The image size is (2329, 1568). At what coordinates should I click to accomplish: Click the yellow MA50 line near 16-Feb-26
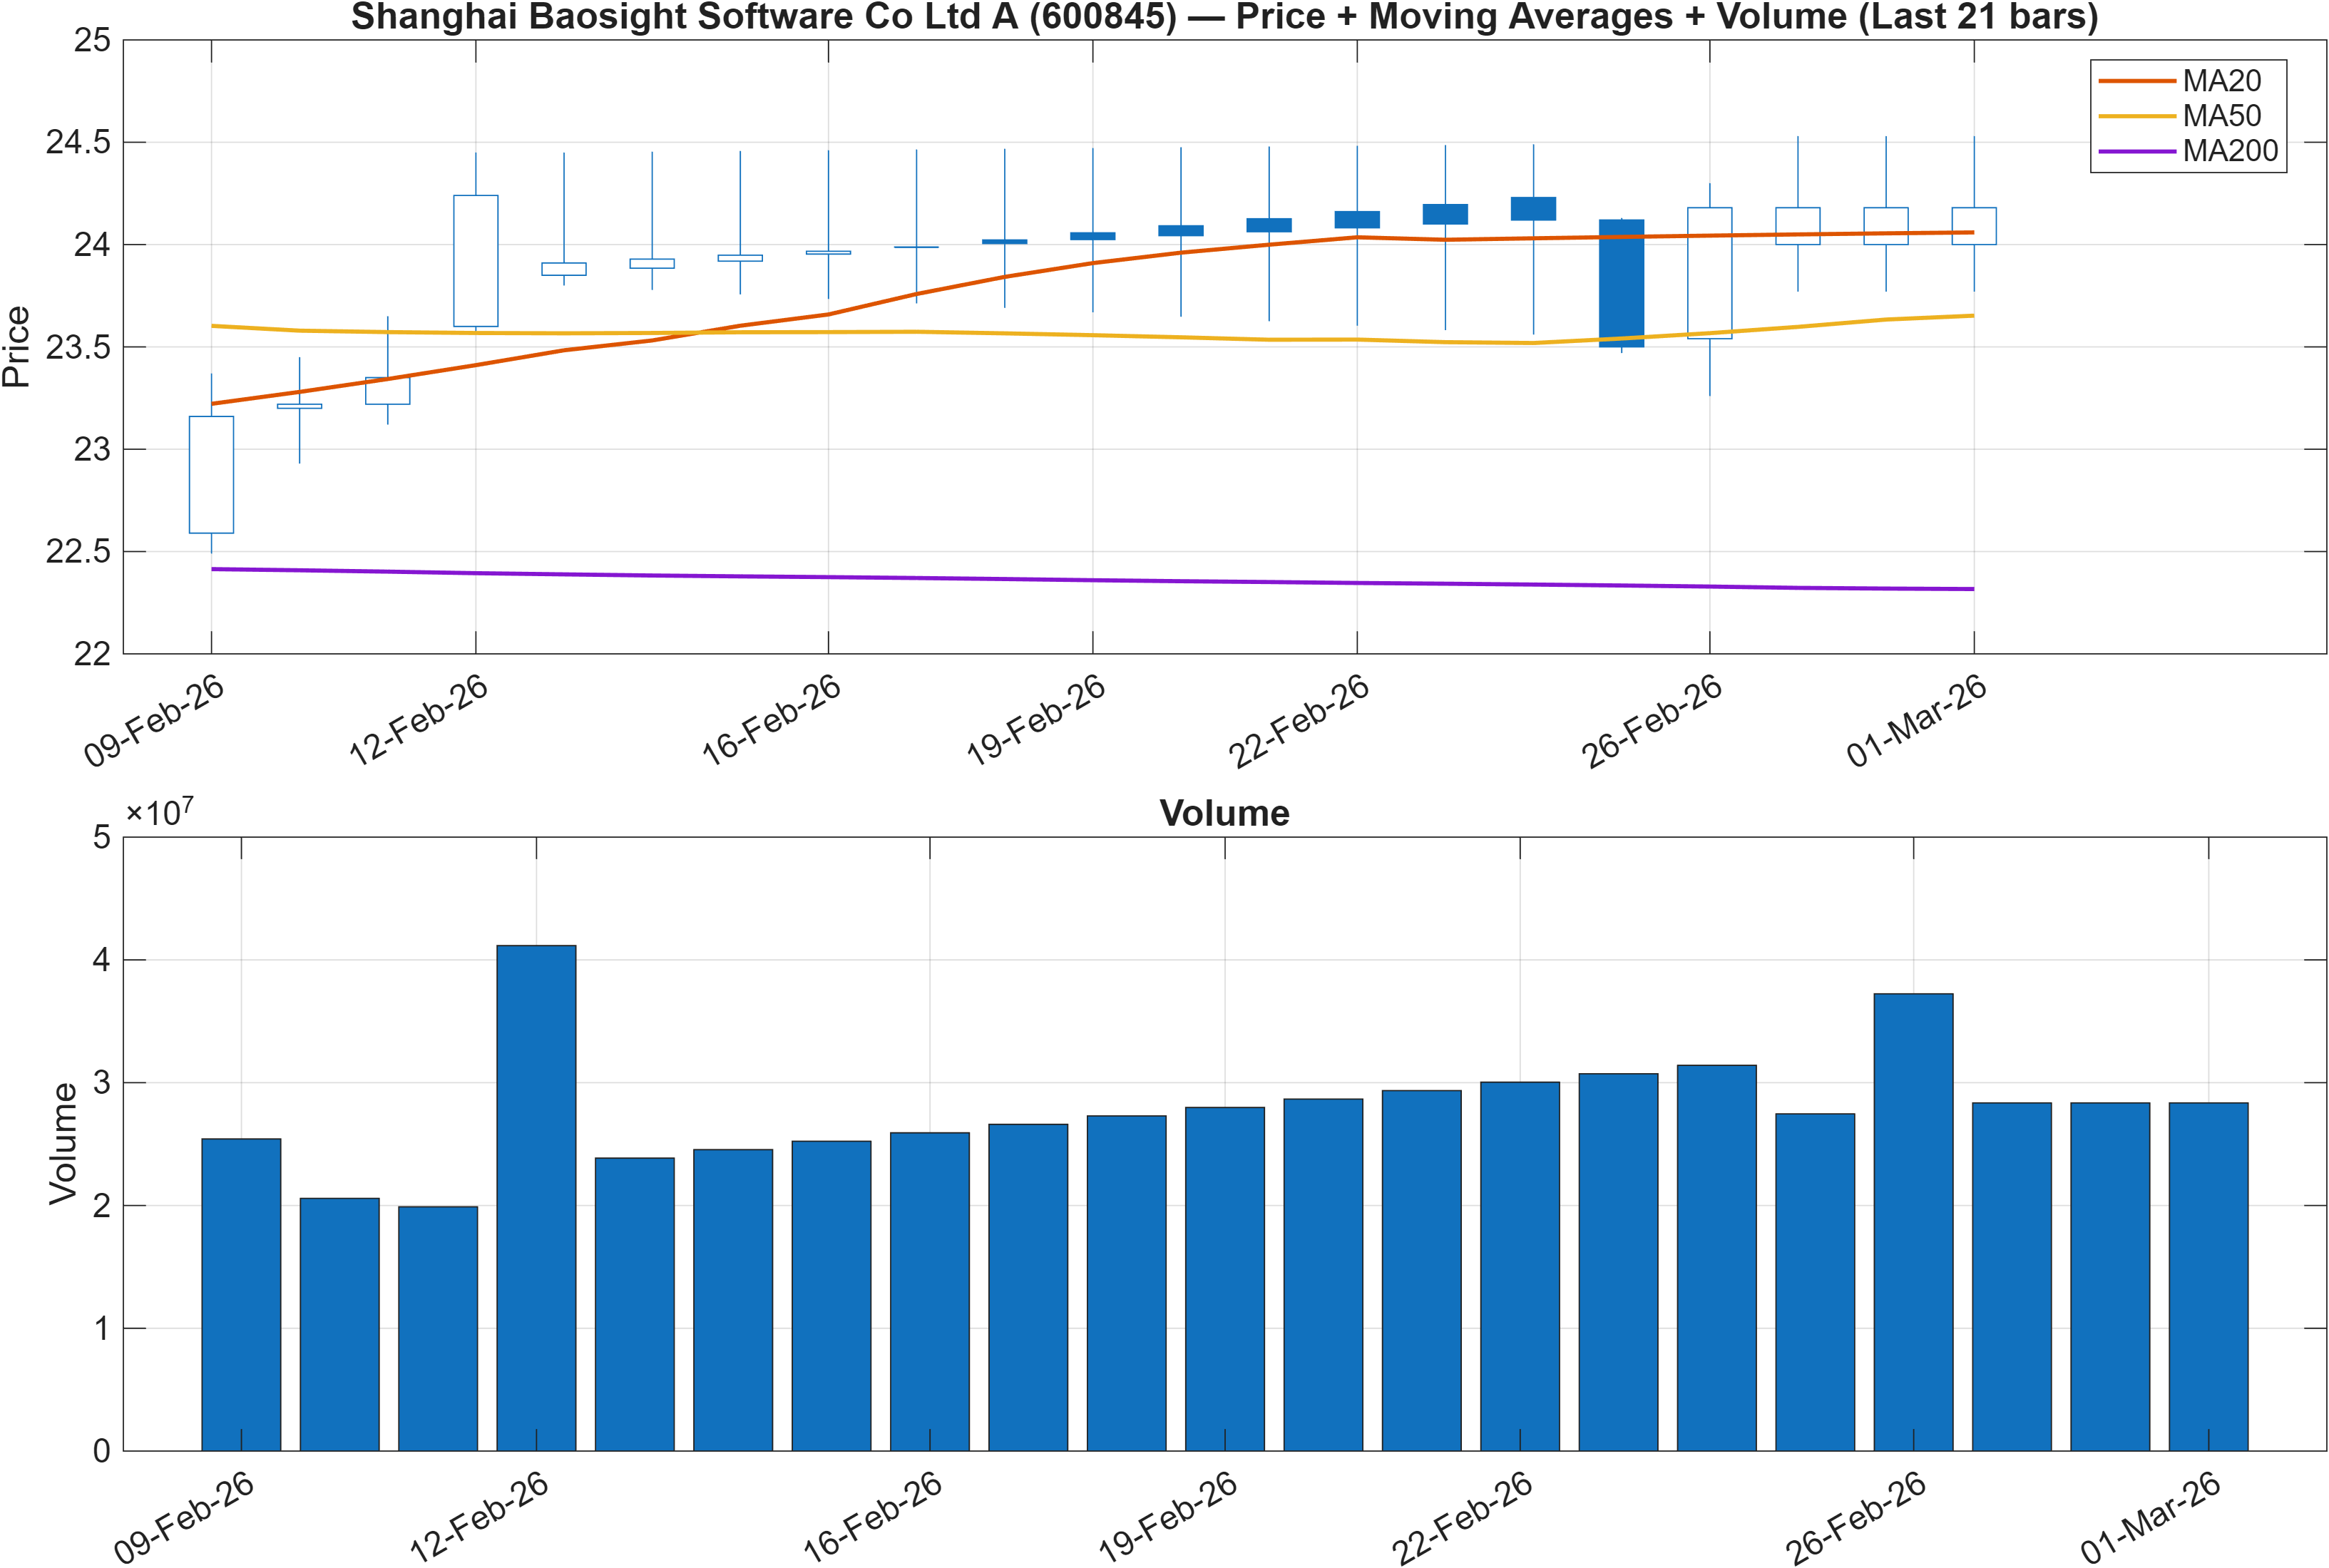point(828,332)
